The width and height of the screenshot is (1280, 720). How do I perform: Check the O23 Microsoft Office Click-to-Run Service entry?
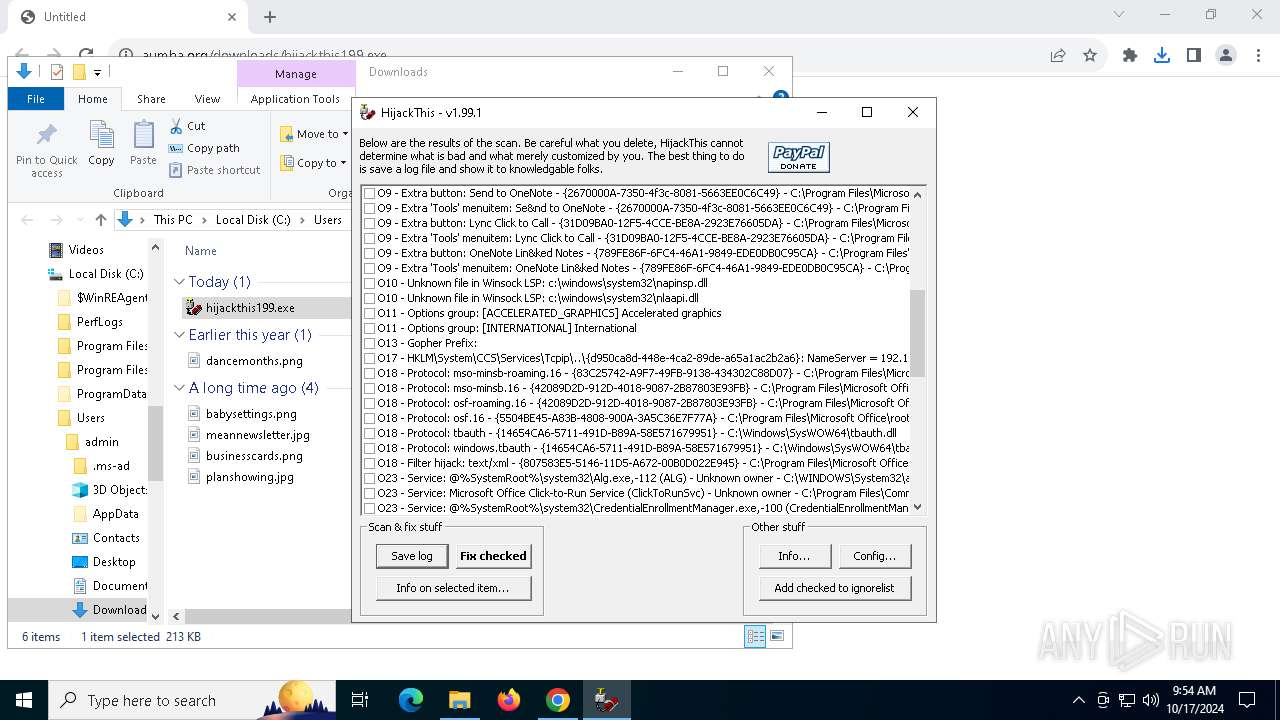370,493
